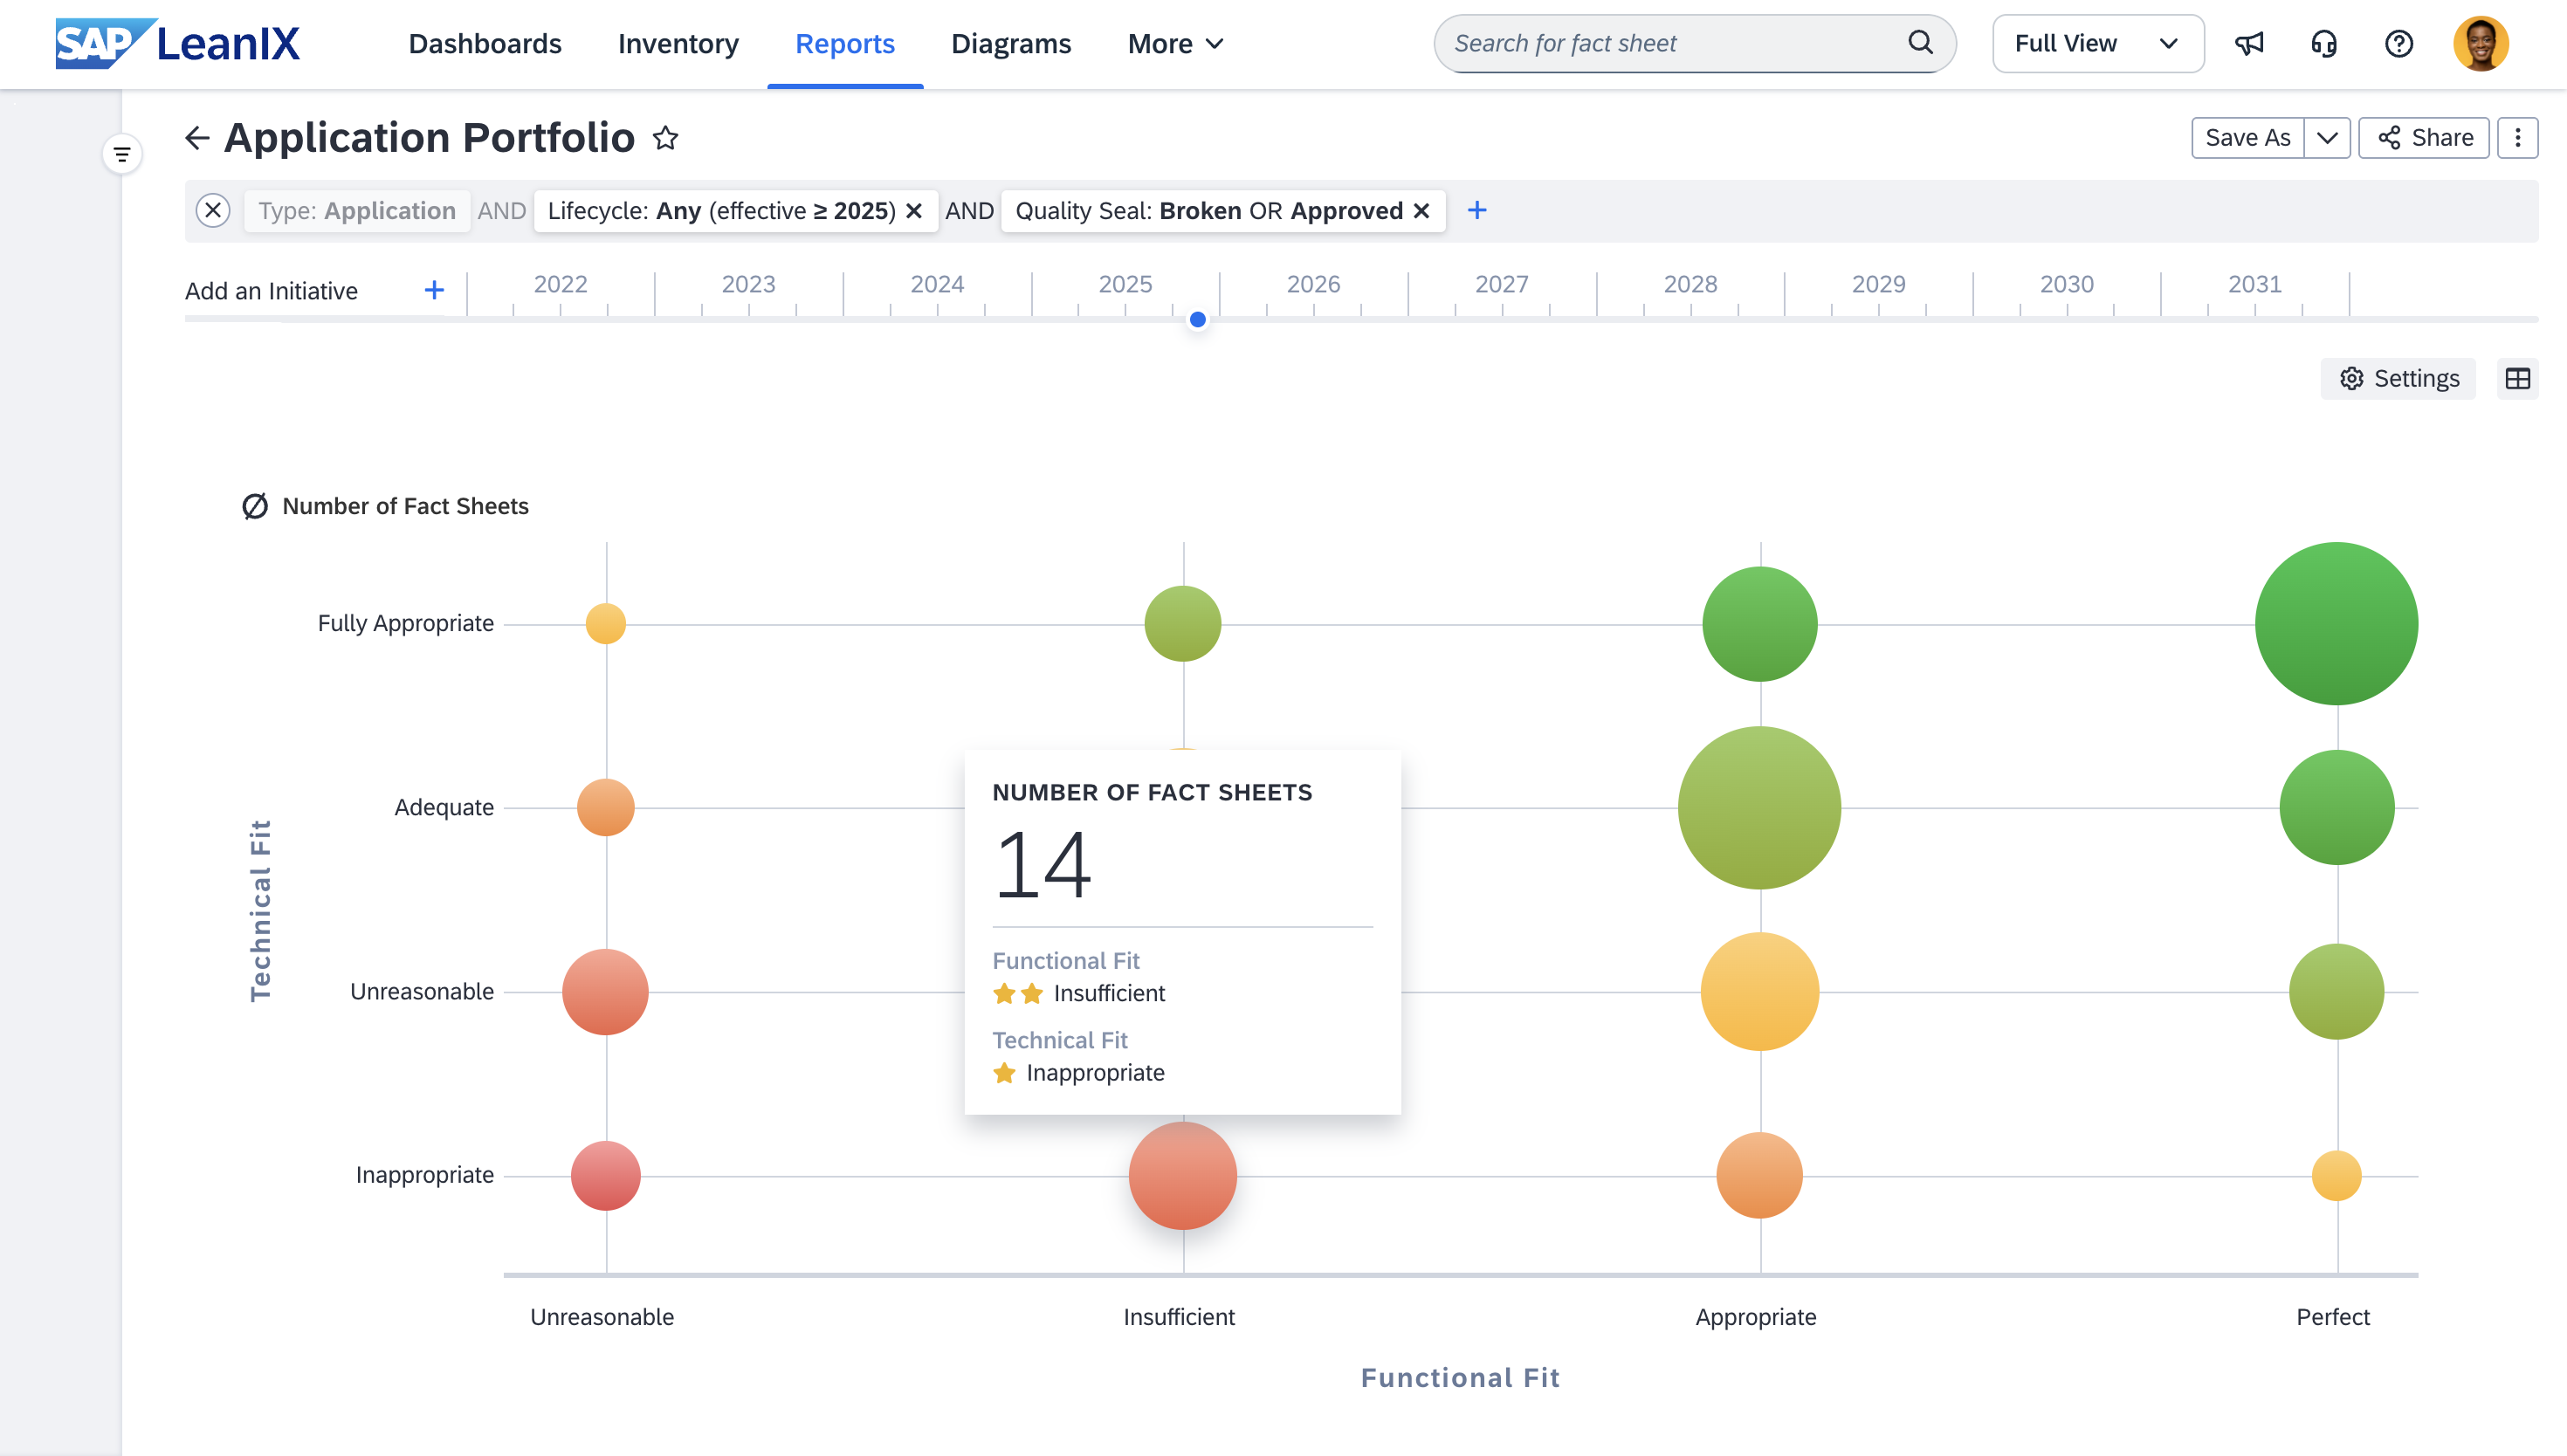Open report Settings

2398,379
